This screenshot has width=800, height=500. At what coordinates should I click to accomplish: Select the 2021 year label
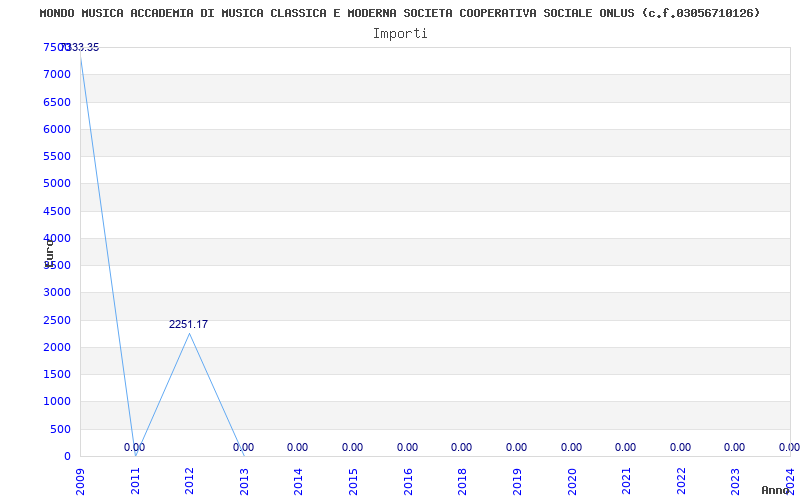pyautogui.click(x=626, y=481)
